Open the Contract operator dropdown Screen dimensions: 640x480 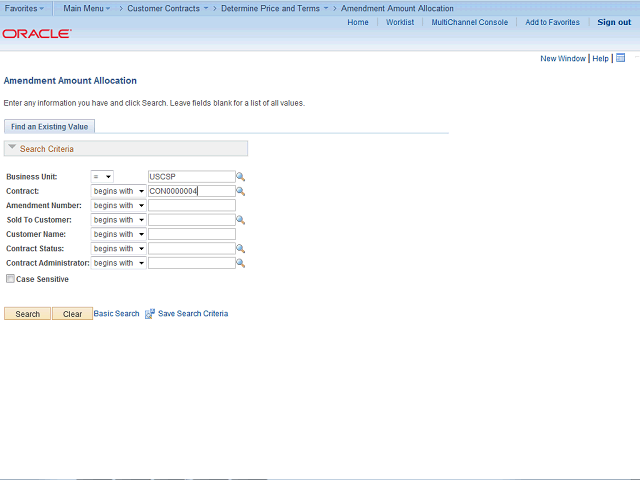pyautogui.click(x=118, y=191)
